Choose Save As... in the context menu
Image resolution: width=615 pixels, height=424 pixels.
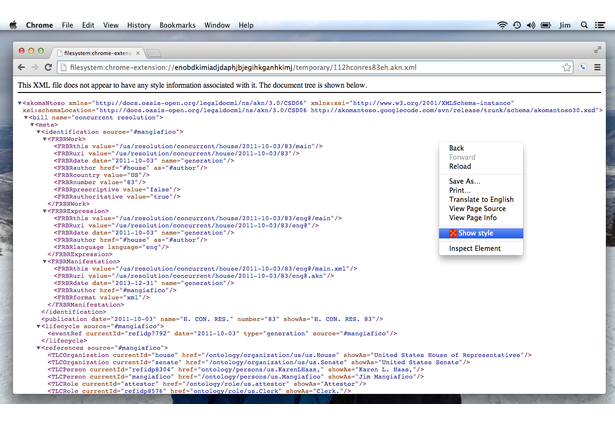coord(481,181)
